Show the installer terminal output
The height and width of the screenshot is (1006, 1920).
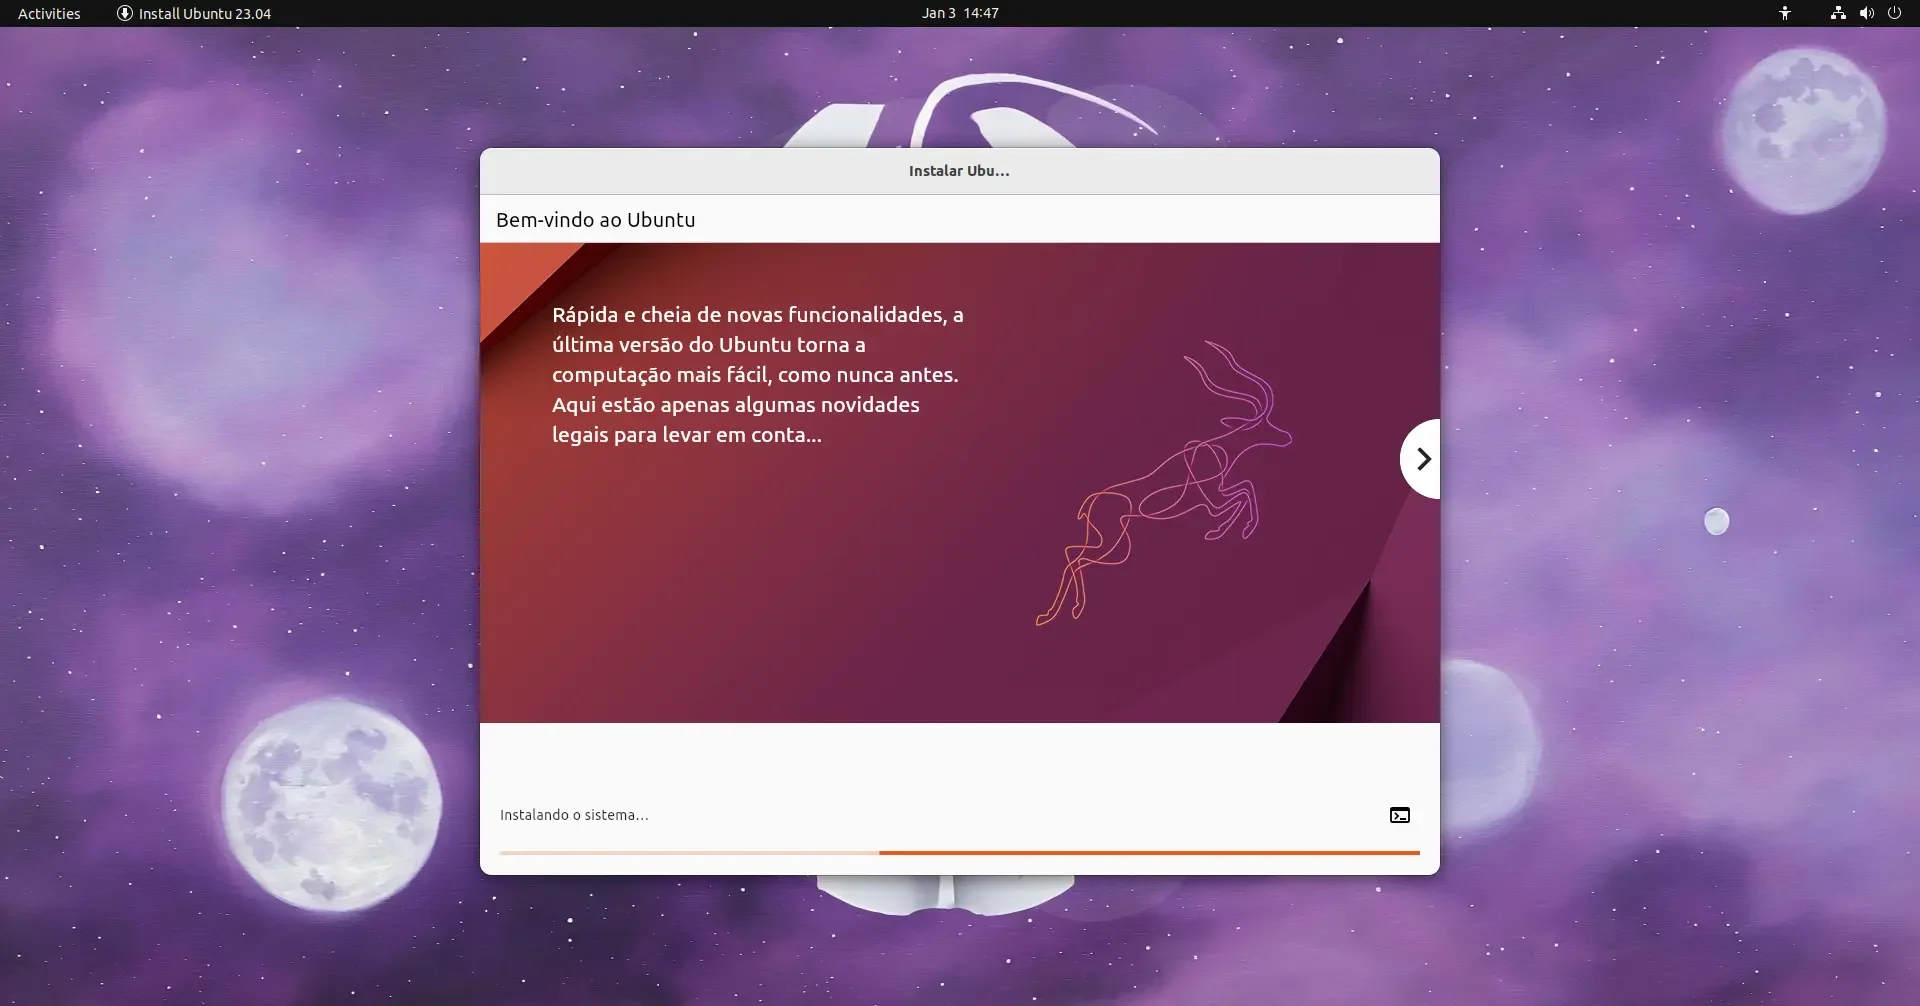tap(1400, 815)
